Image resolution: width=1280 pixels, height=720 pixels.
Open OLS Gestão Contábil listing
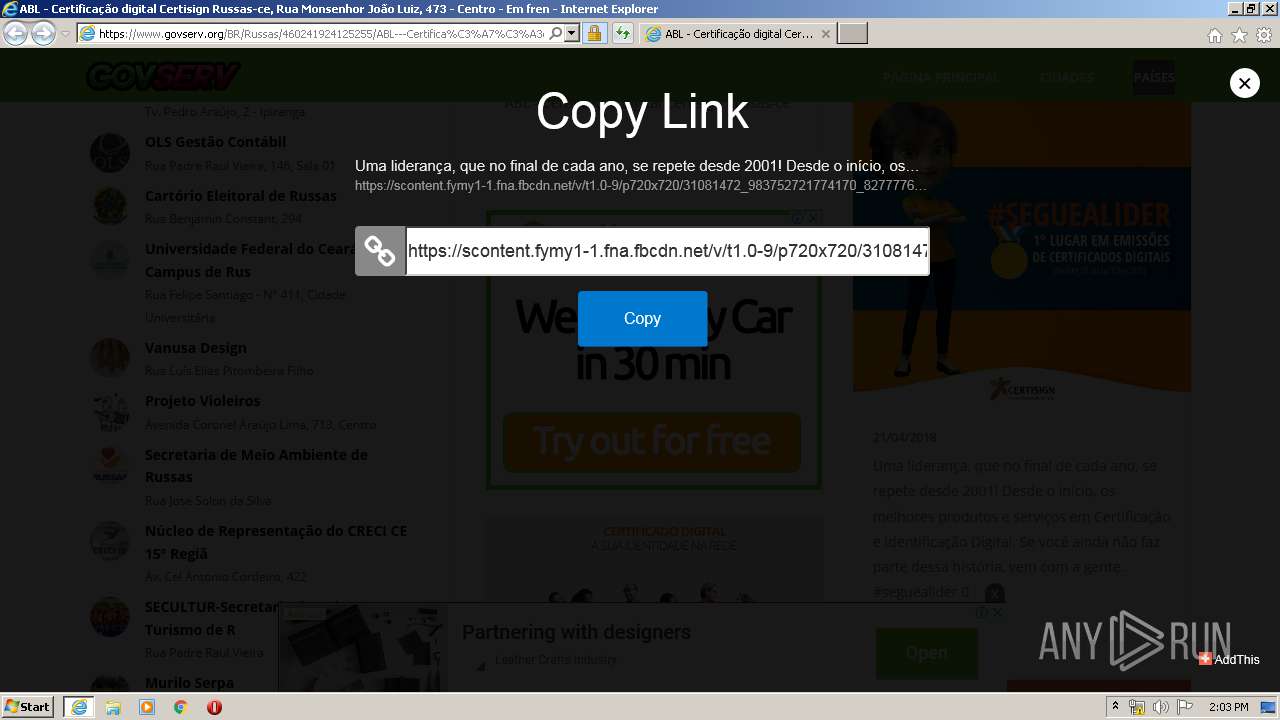click(x=215, y=142)
